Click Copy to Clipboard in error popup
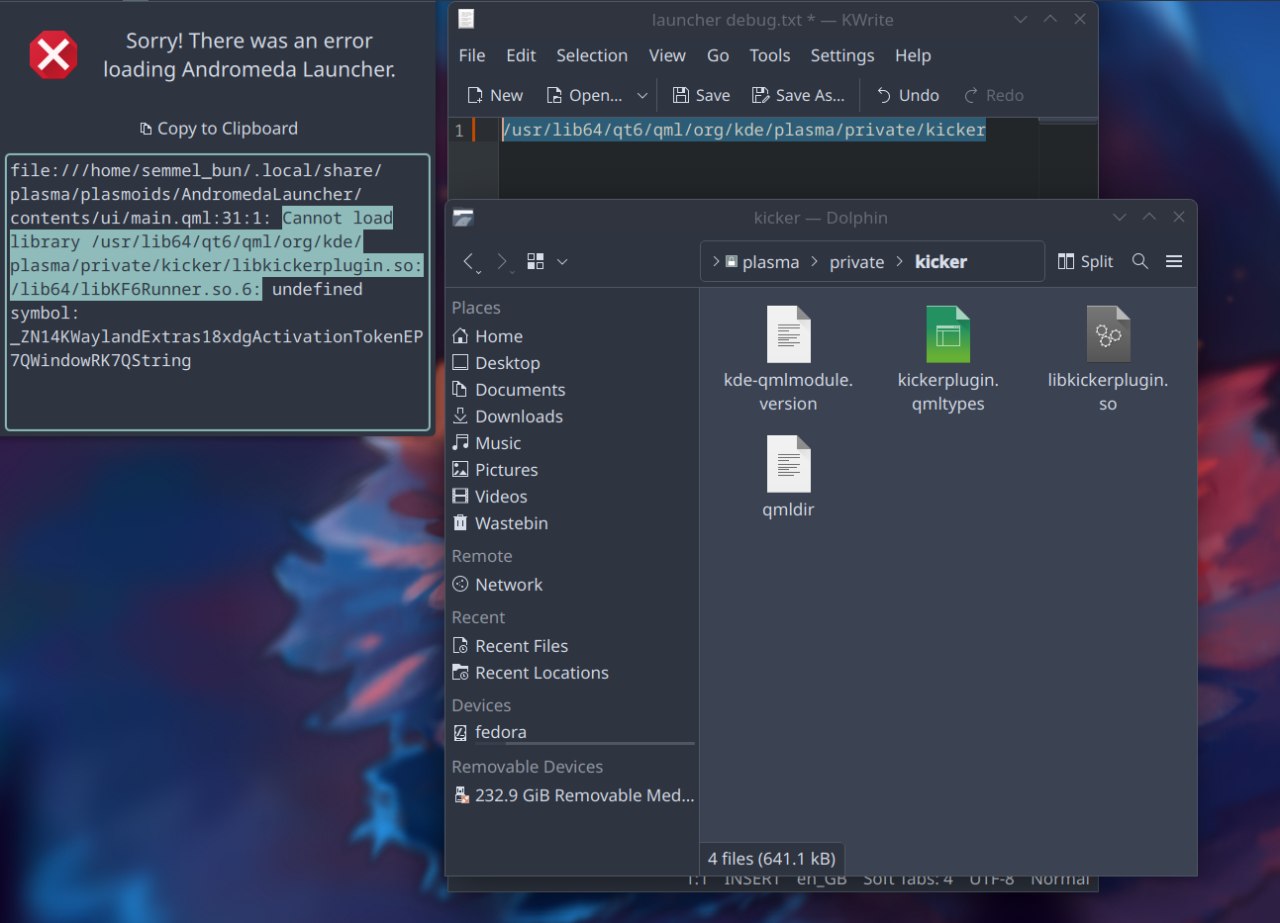The height and width of the screenshot is (923, 1280). pyautogui.click(x=218, y=129)
